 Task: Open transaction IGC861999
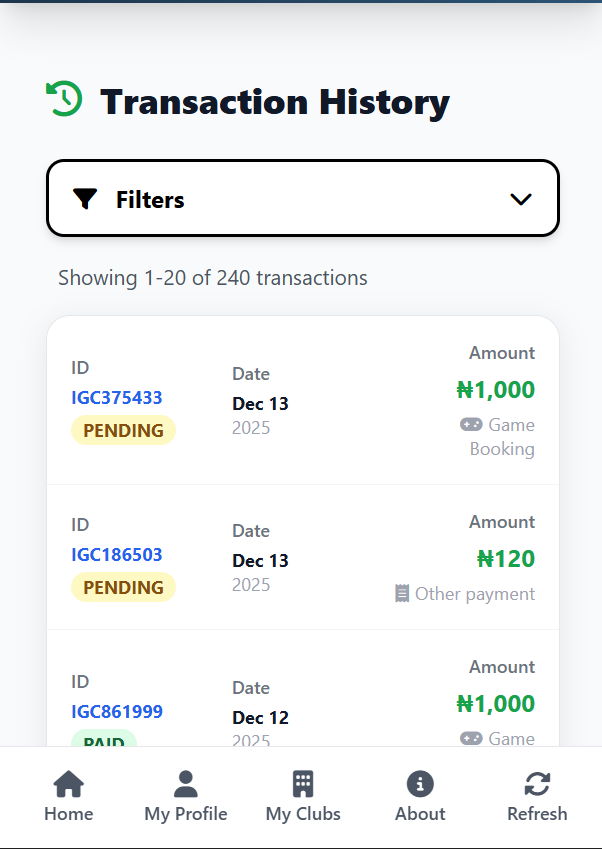[117, 711]
